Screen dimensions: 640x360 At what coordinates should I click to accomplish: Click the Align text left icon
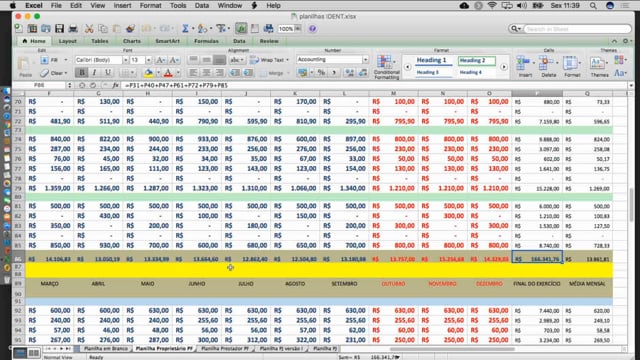tap(193, 73)
